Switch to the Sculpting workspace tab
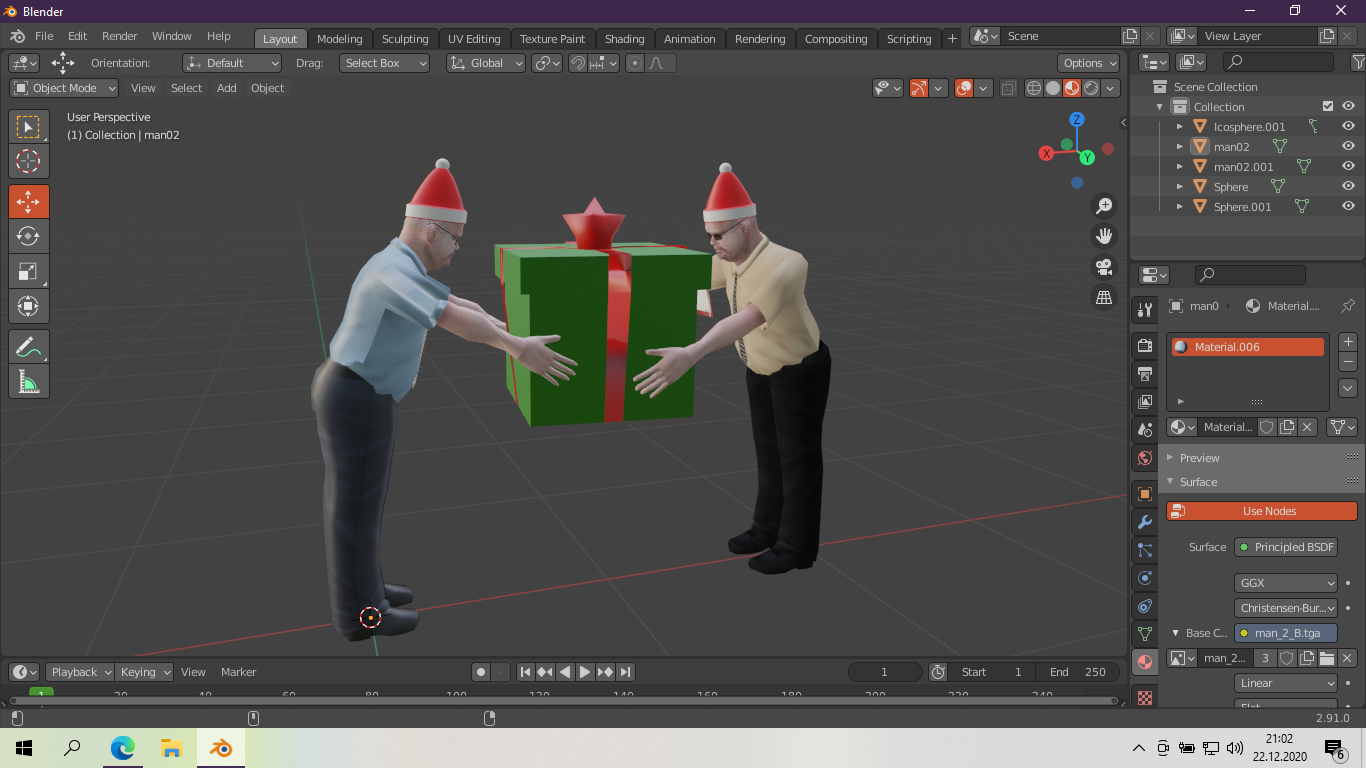Screen dimensions: 1366x768 tap(404, 39)
